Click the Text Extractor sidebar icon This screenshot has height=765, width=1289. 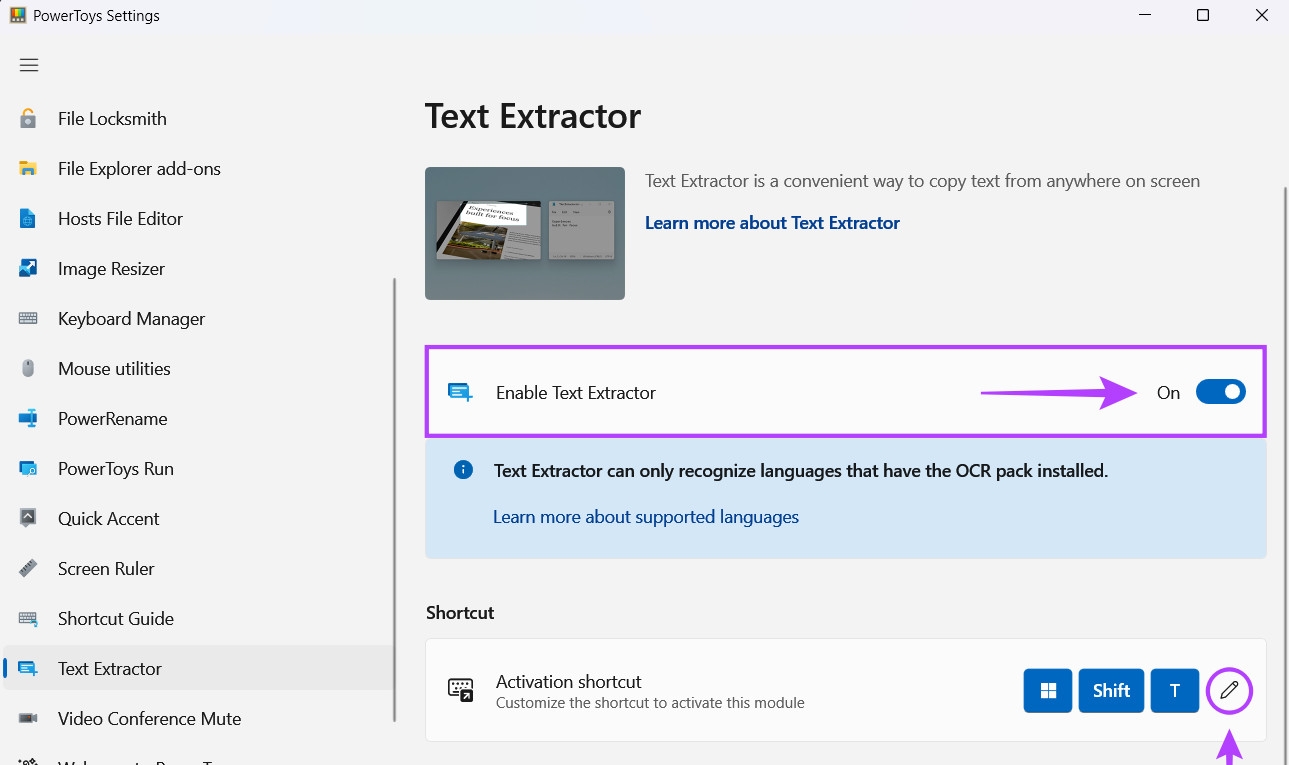28,668
